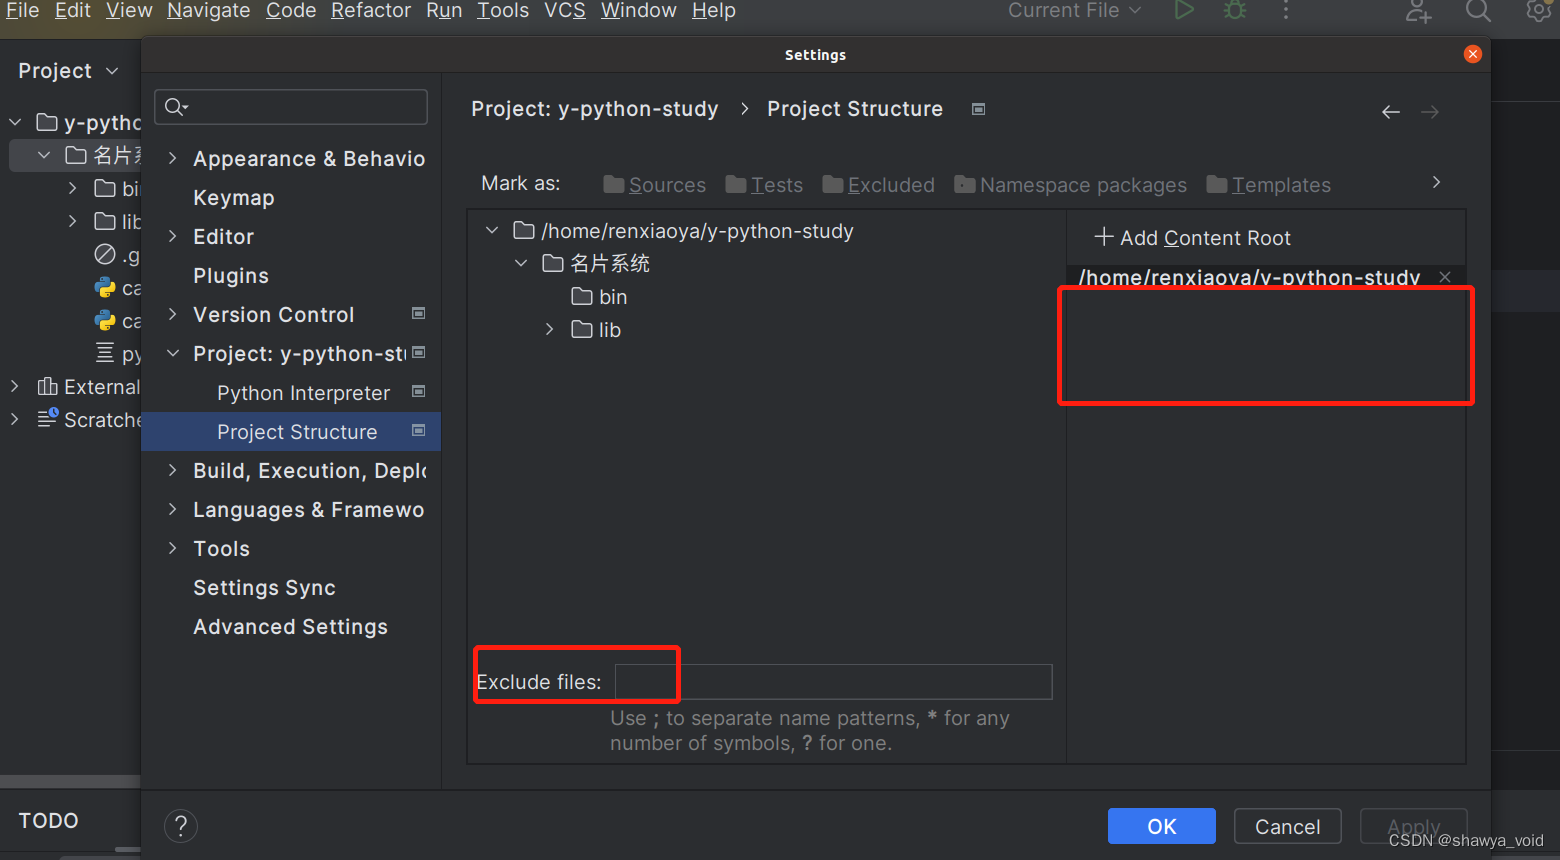Click the back navigation arrow in Settings header
Screen dimensions: 1560x860
coord(1390,112)
